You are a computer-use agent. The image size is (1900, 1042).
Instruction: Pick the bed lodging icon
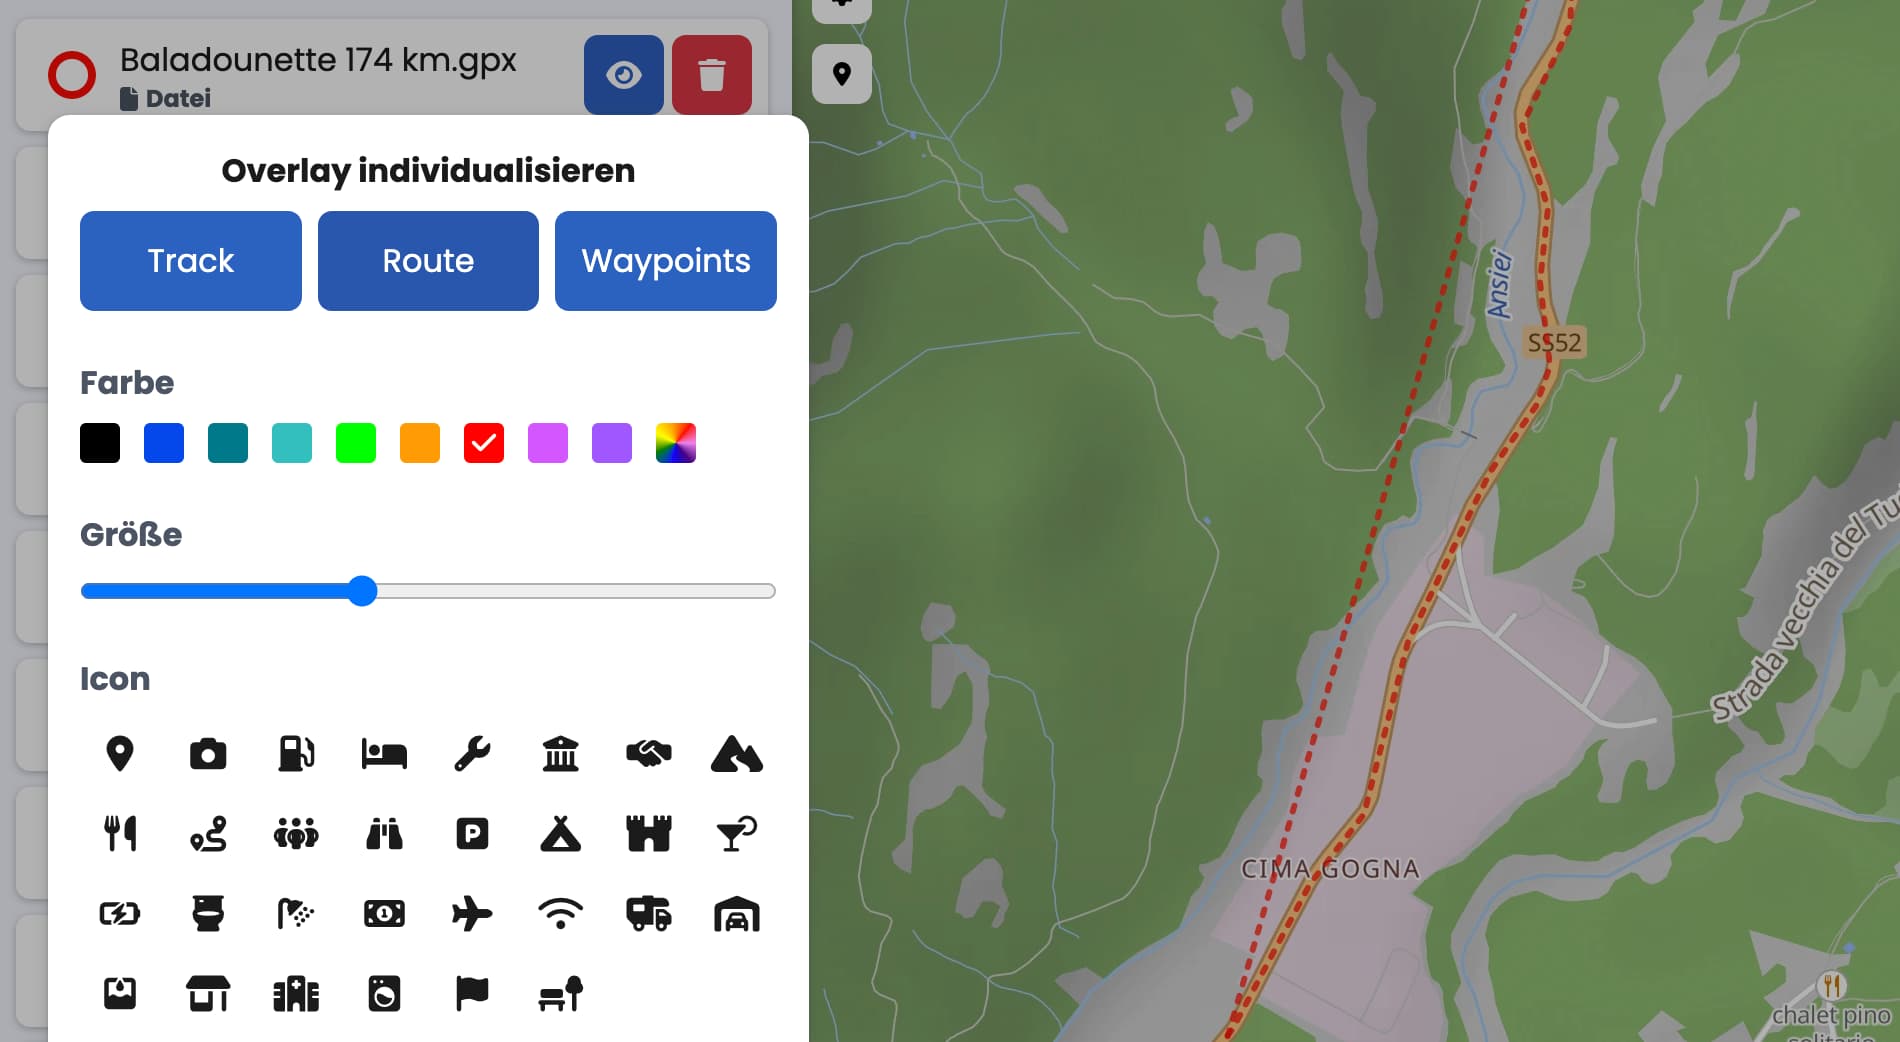[x=384, y=754]
